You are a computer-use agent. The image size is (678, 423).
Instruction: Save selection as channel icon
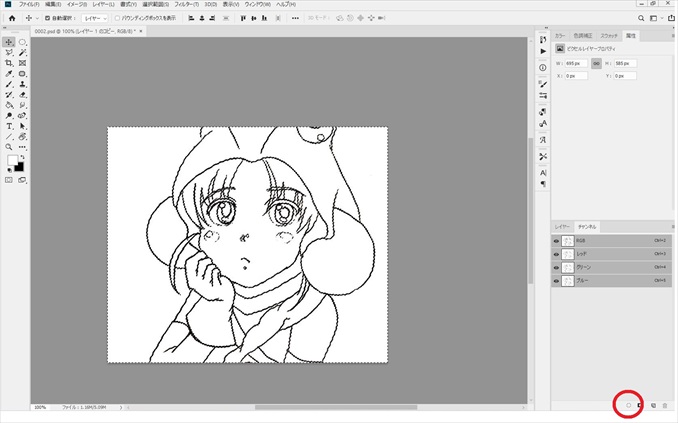(x=640, y=405)
